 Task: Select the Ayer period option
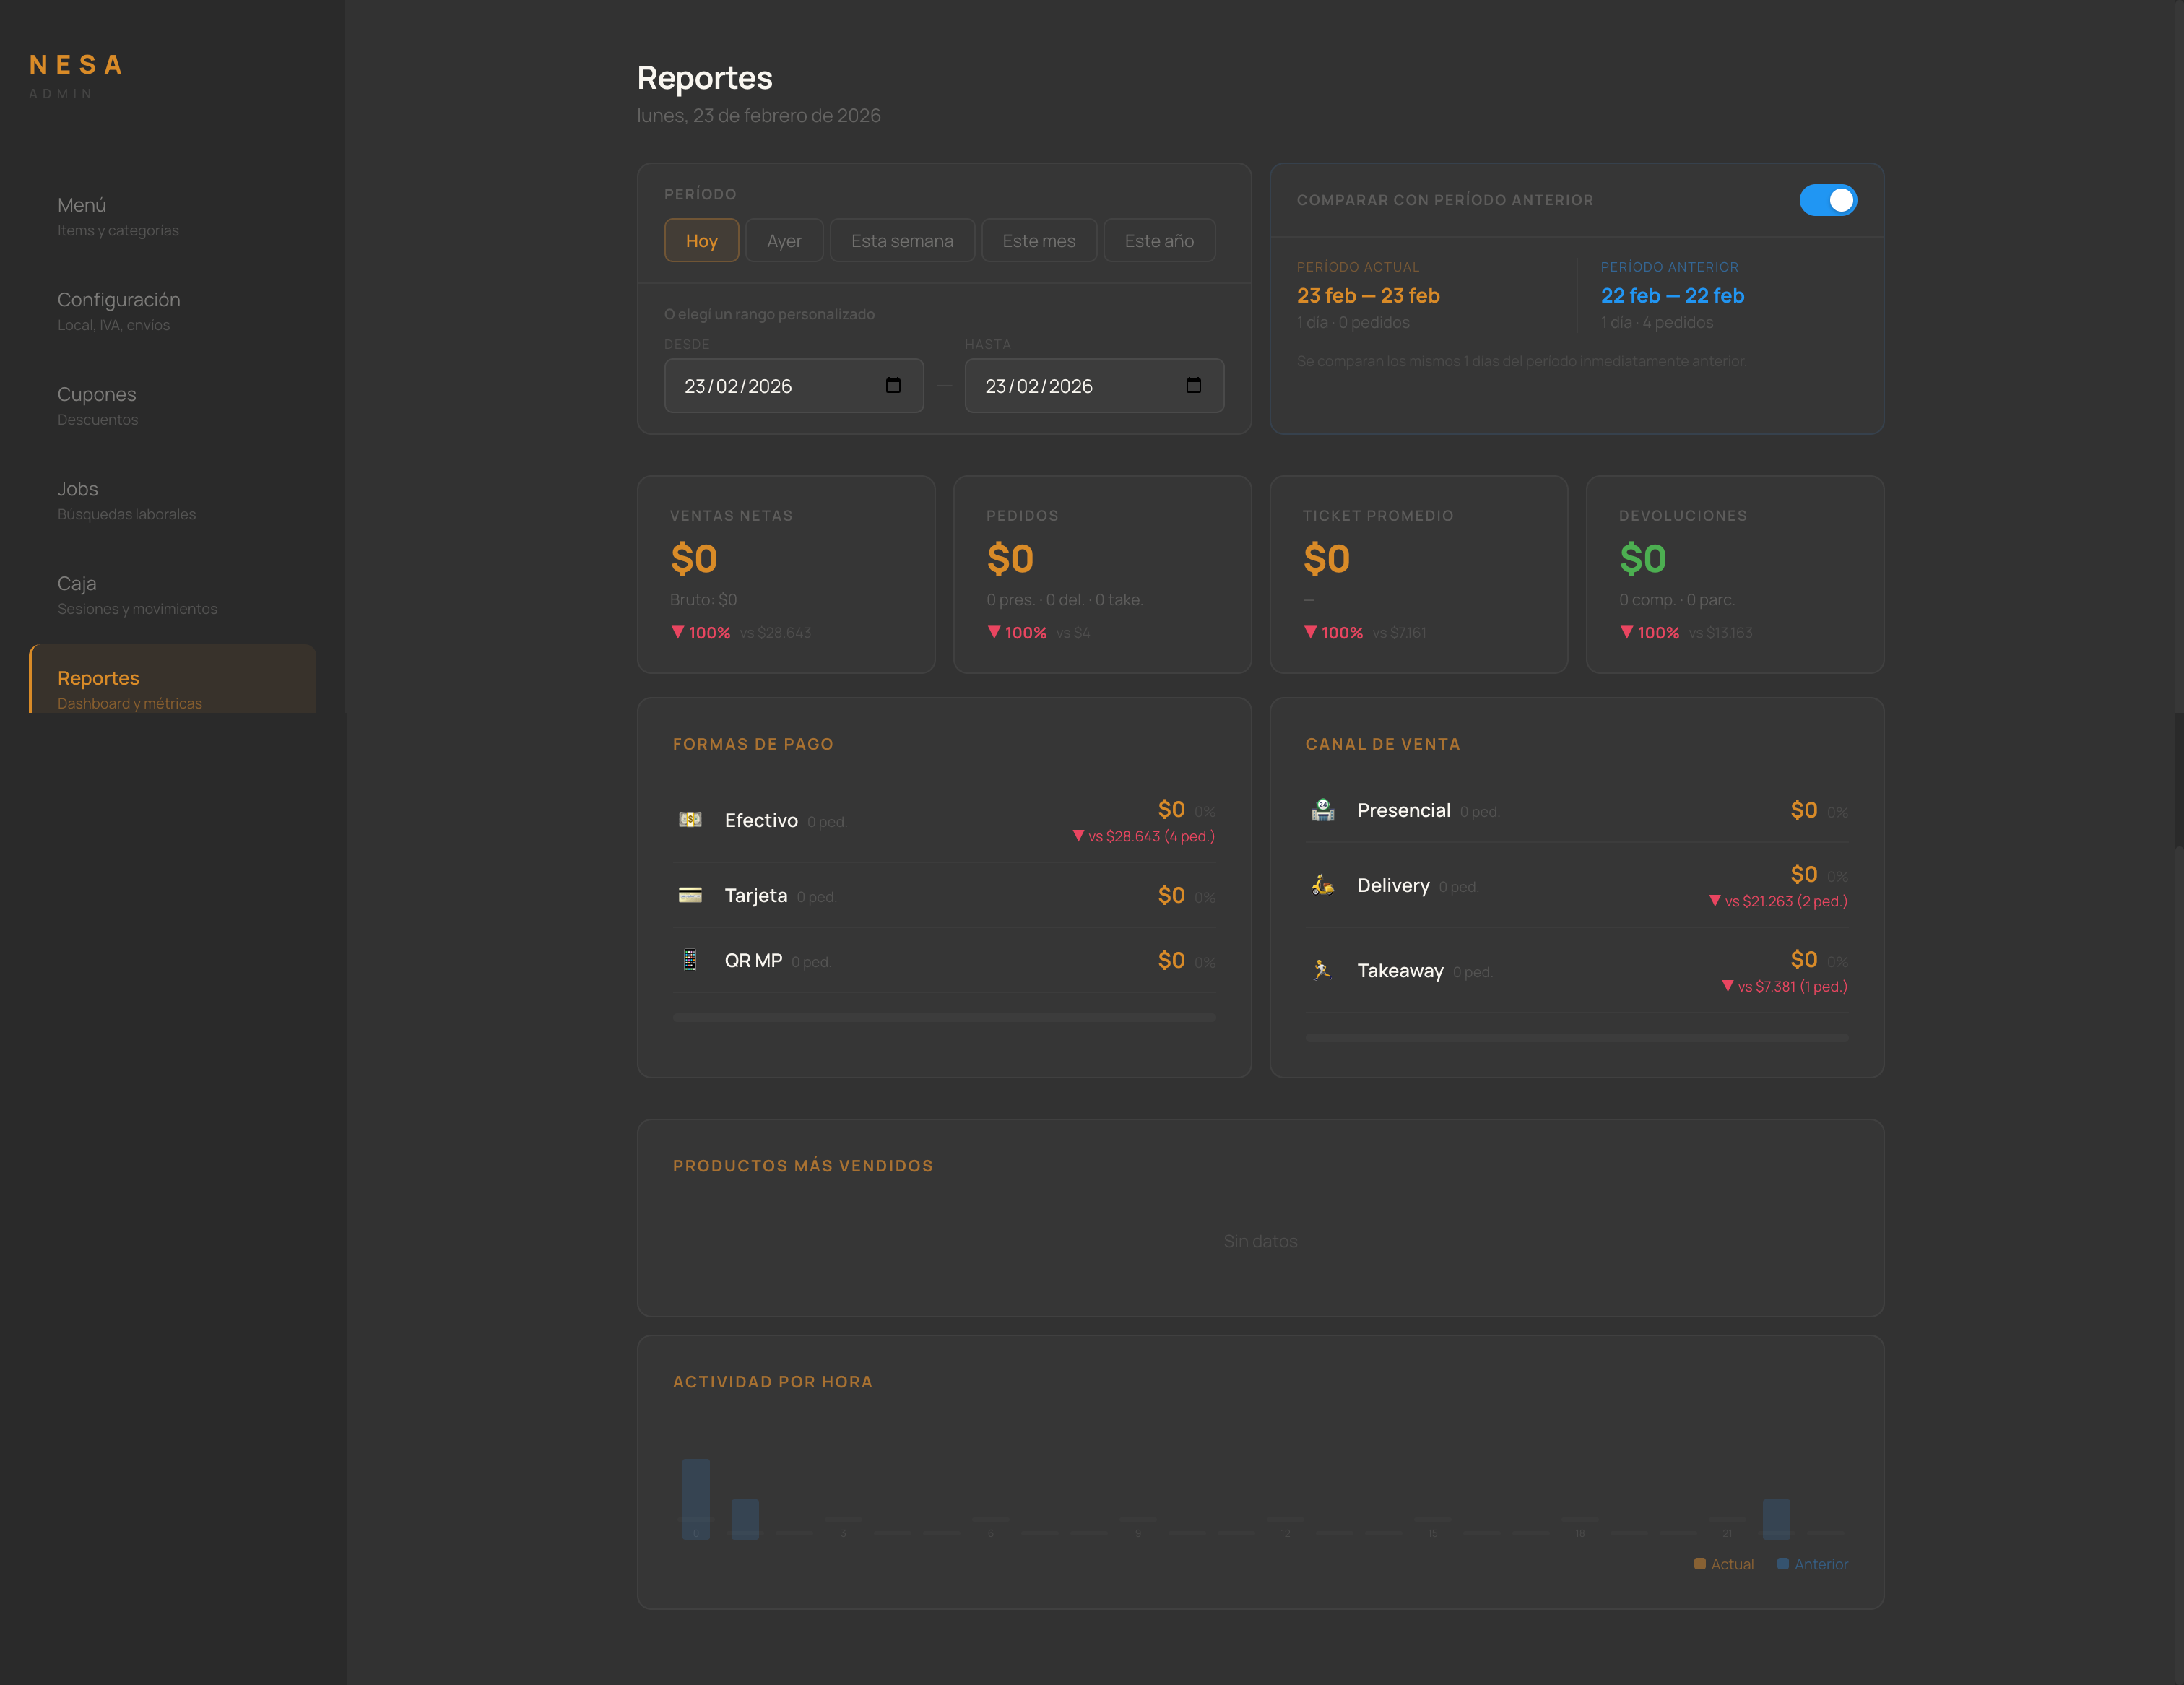pyautogui.click(x=784, y=240)
